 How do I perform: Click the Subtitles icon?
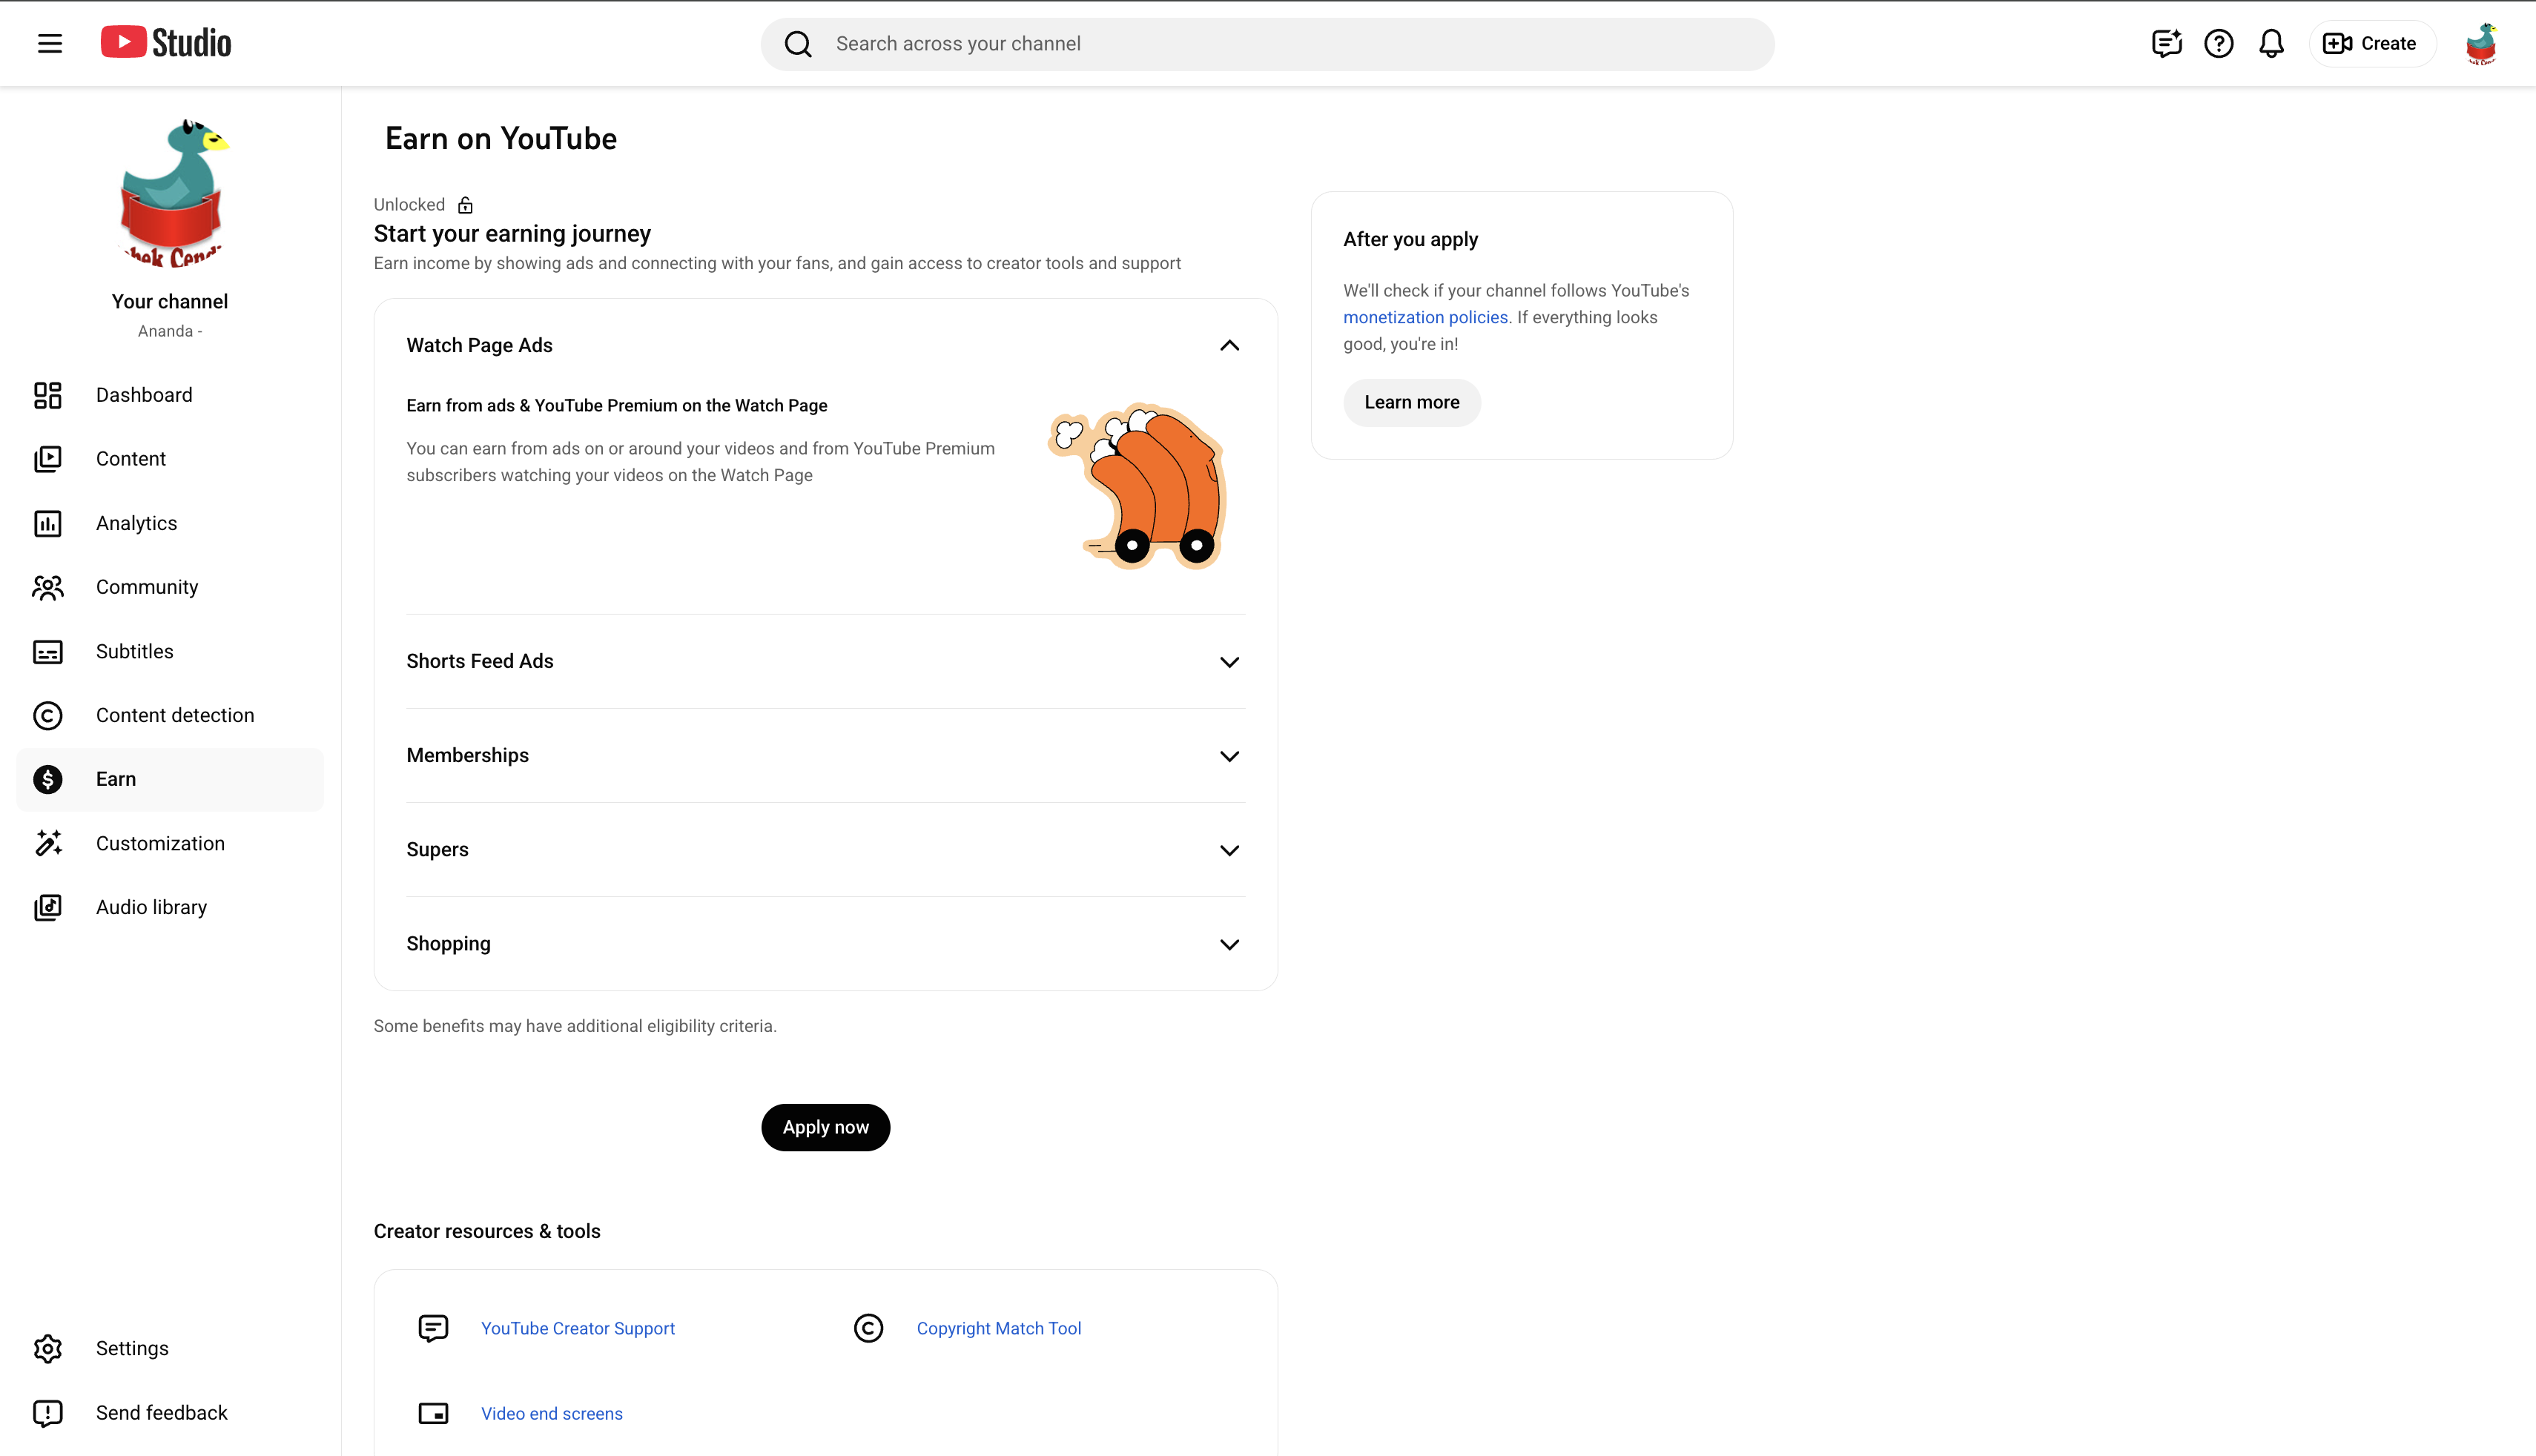[48, 652]
